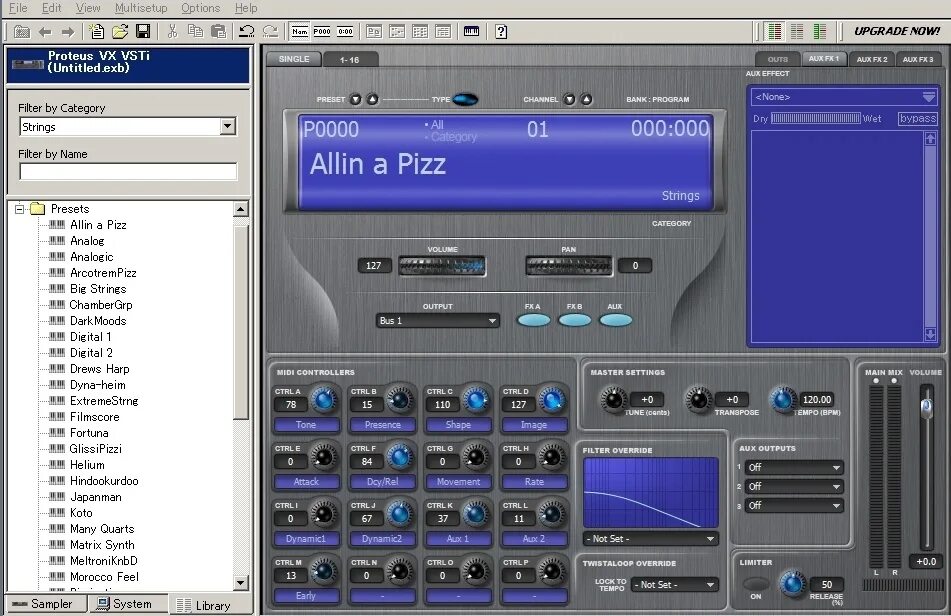
Task: Open help with the question mark icon
Action: [x=501, y=32]
